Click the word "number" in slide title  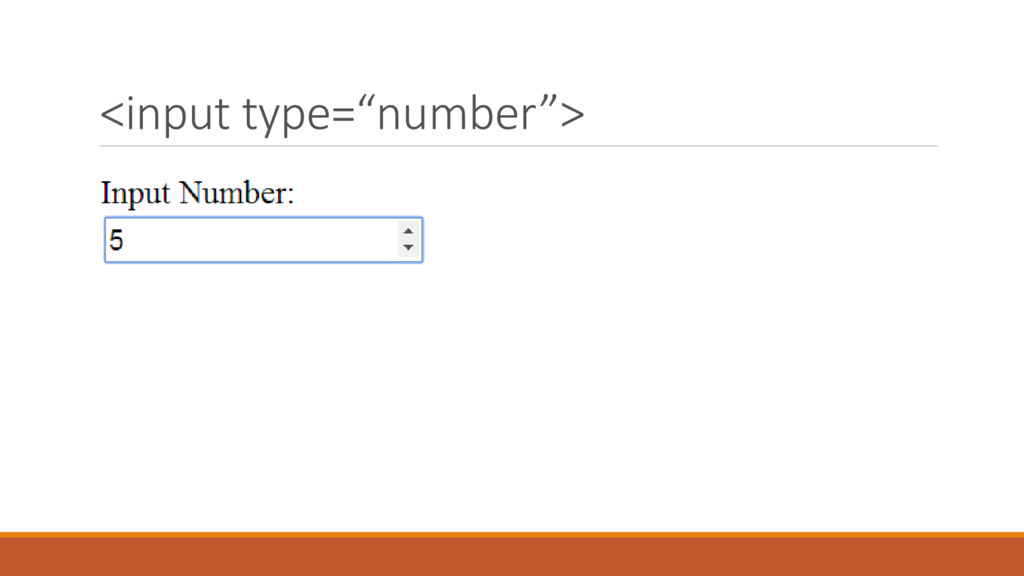pos(455,115)
